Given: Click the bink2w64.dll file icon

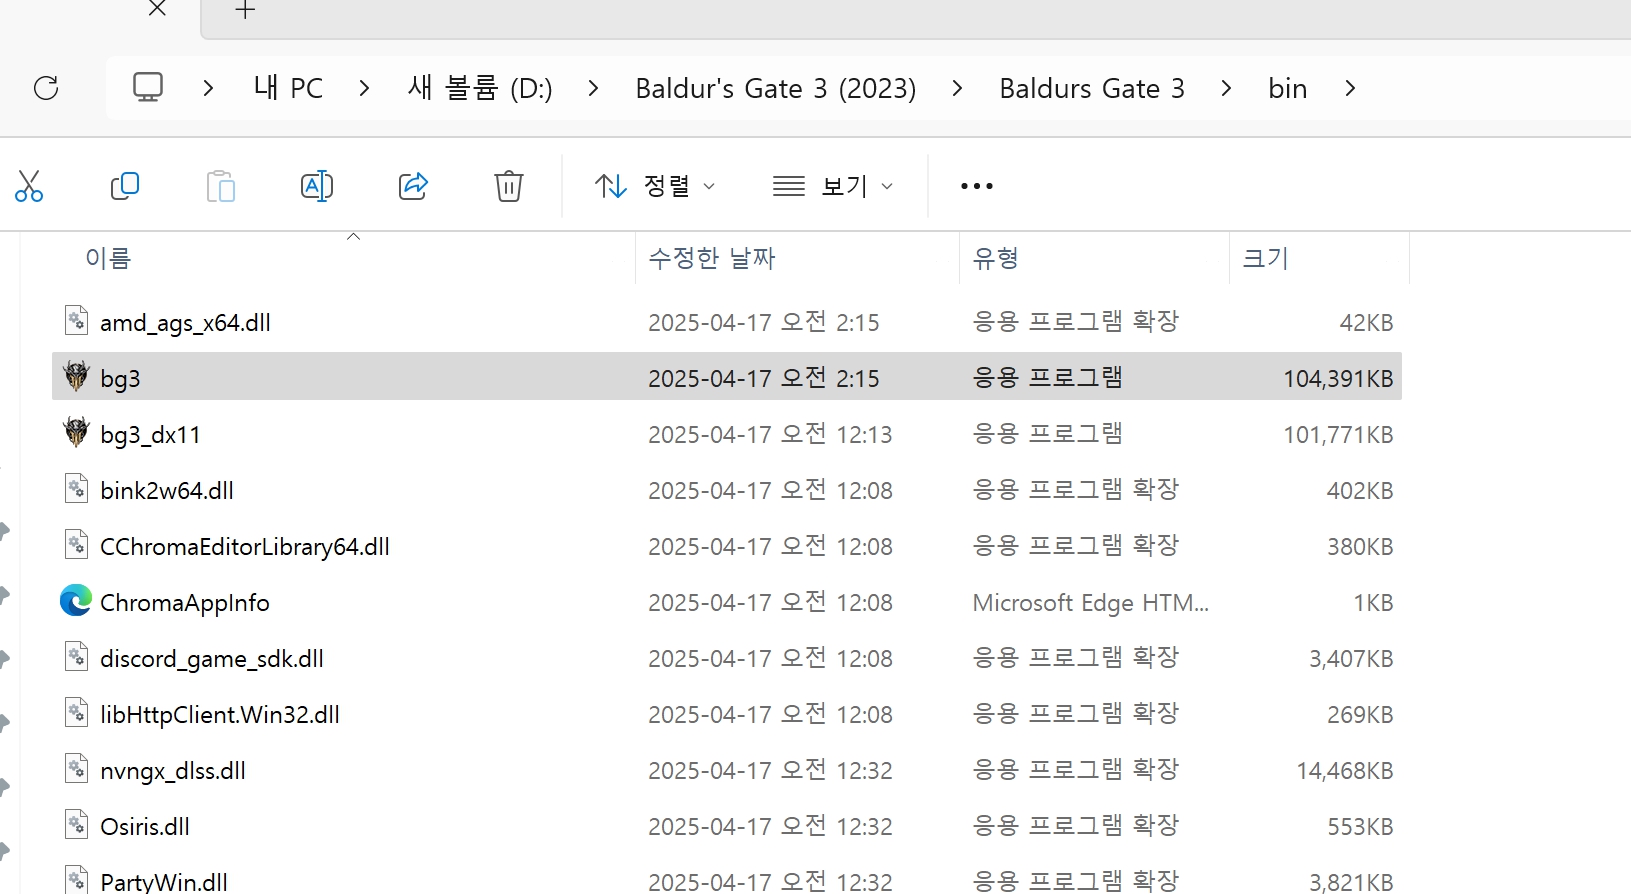Looking at the screenshot, I should pos(77,489).
